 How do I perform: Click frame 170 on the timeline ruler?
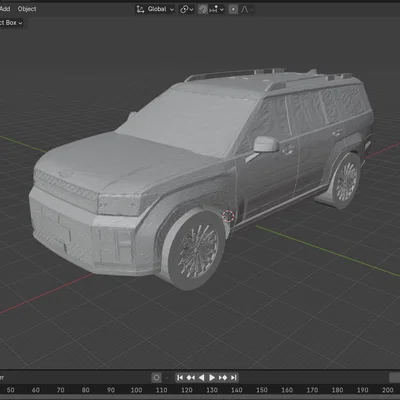[312, 390]
